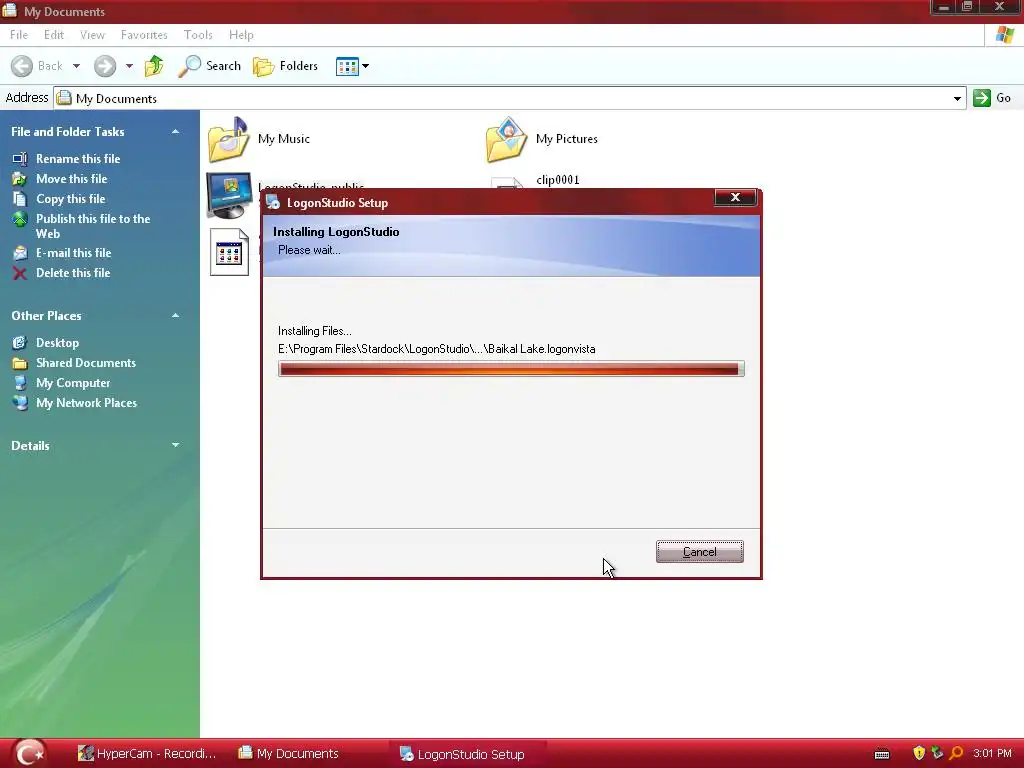
Task: Select the My Music folder icon
Action: [229, 139]
